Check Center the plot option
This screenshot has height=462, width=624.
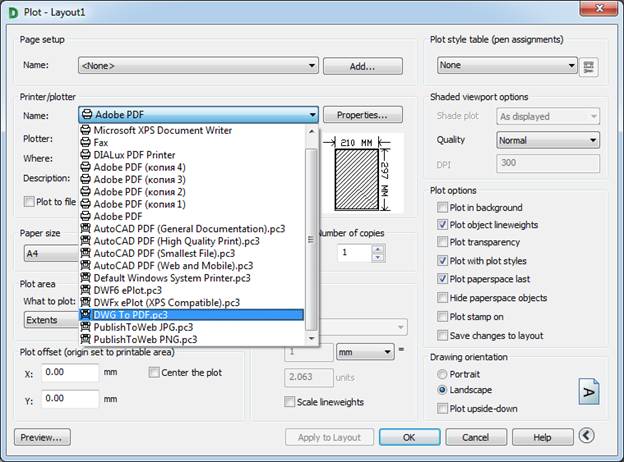[x=154, y=372]
